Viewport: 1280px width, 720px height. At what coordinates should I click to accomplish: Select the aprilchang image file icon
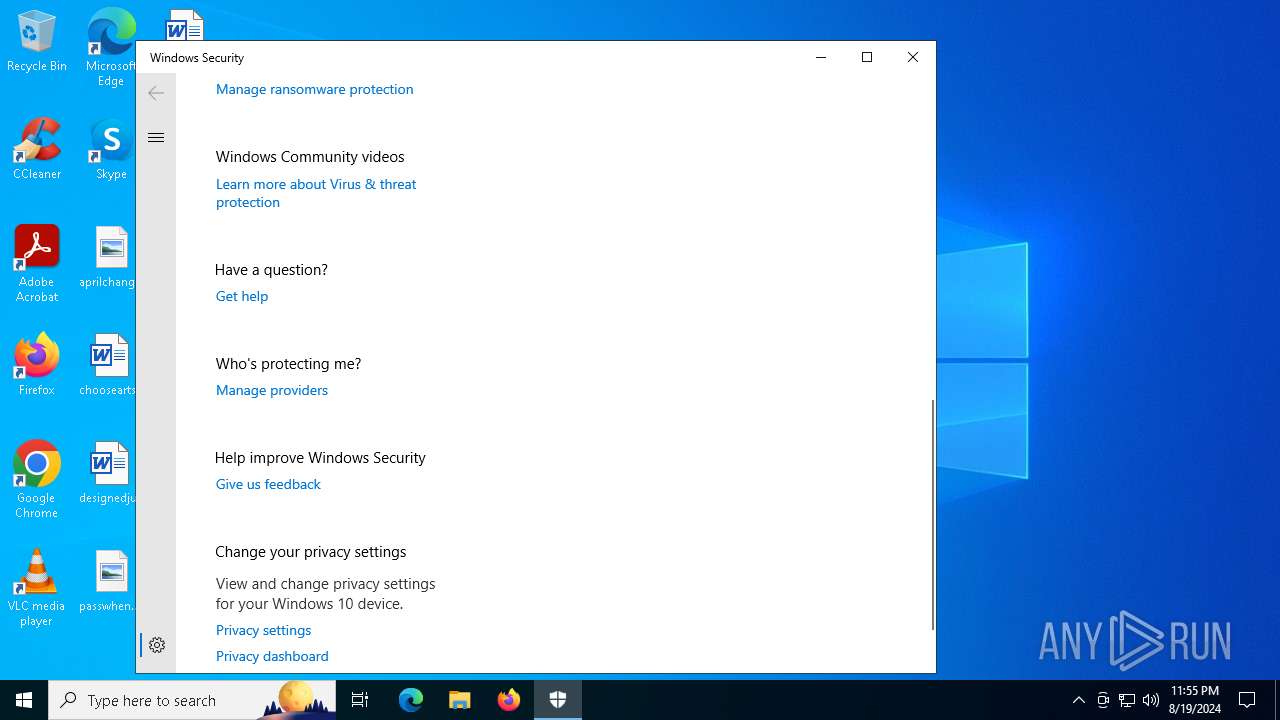[110, 258]
